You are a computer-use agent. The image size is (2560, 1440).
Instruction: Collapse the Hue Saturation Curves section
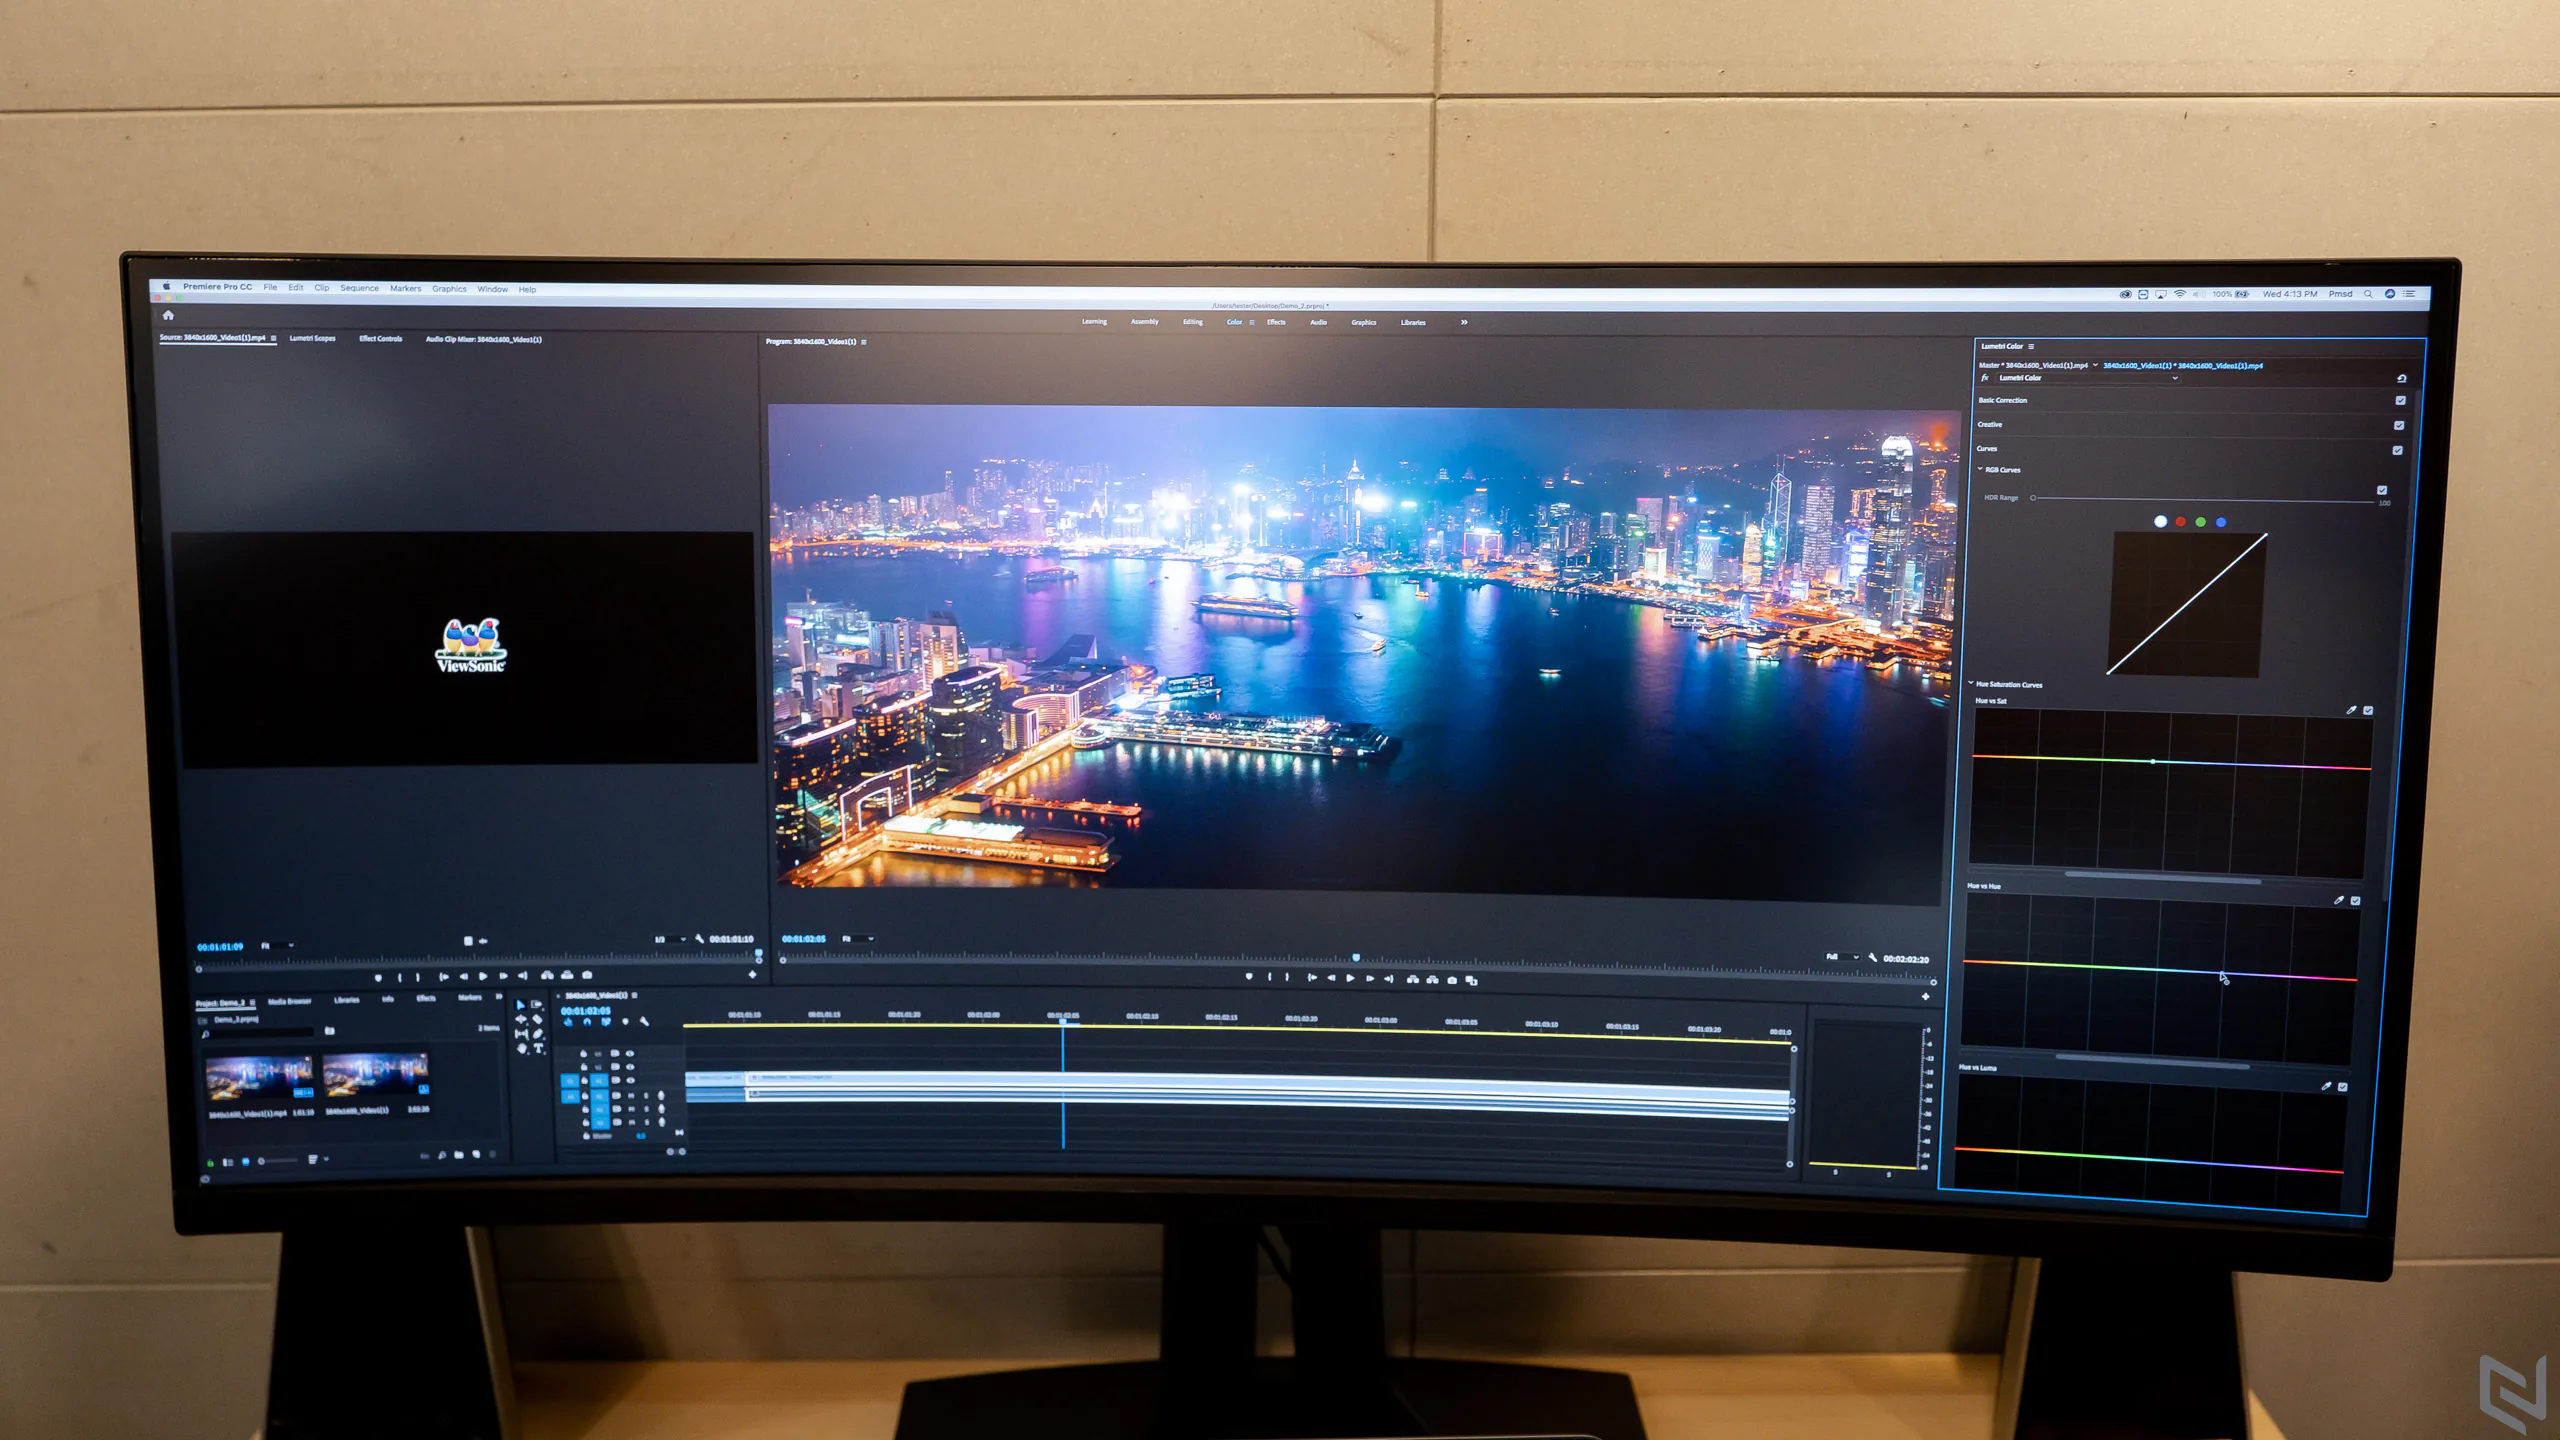(x=1971, y=684)
